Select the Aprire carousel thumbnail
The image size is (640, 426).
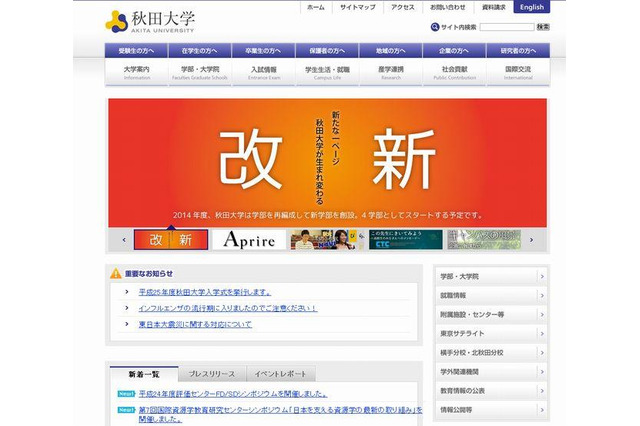(x=249, y=240)
